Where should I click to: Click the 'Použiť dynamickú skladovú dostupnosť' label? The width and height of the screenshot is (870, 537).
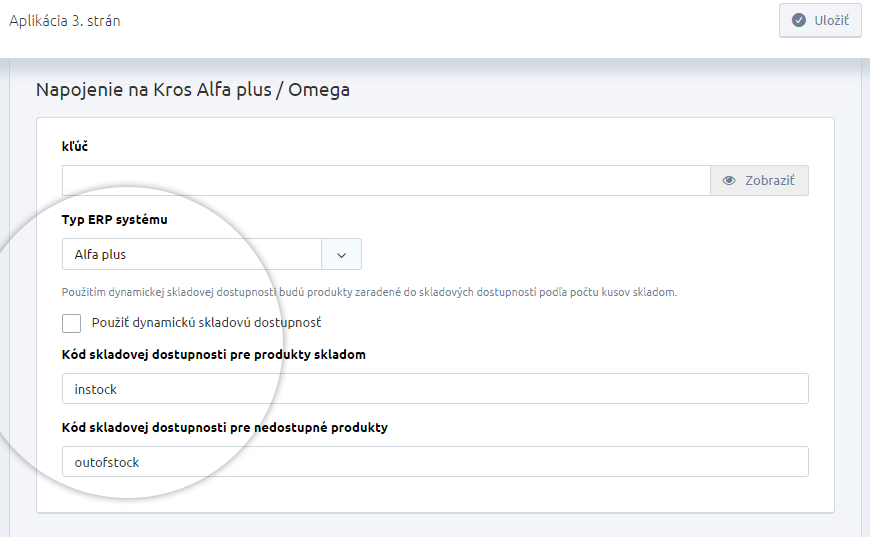[206, 322]
